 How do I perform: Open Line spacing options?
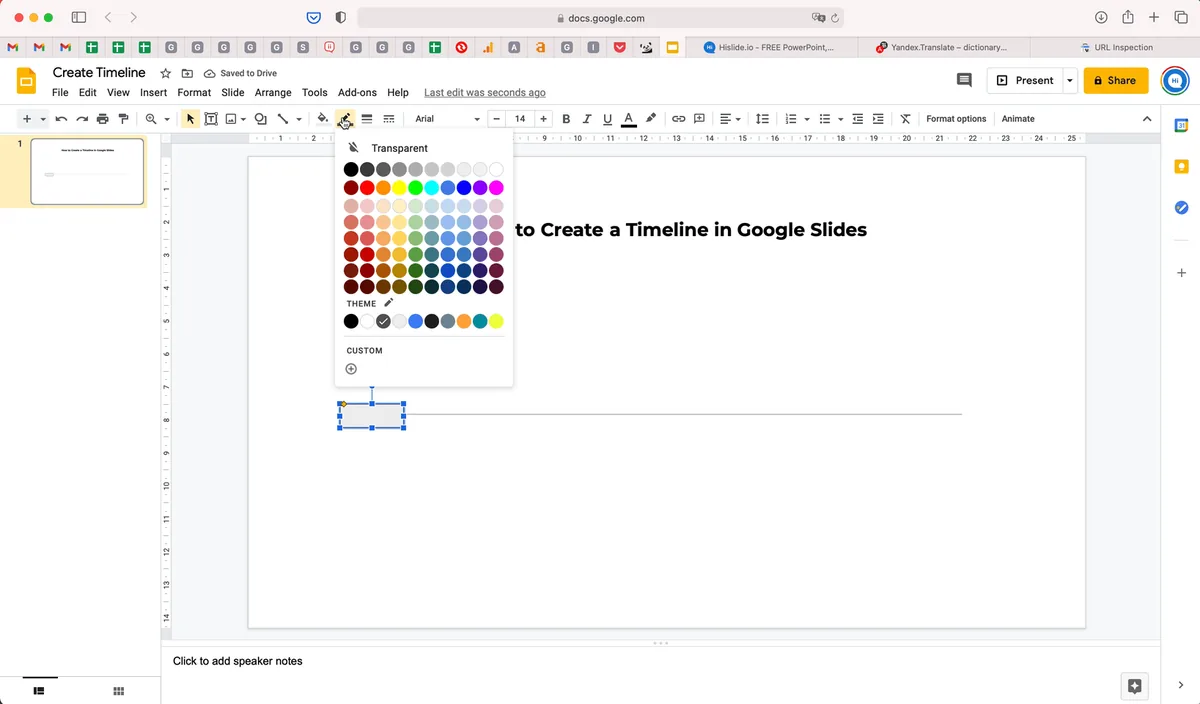coord(762,119)
